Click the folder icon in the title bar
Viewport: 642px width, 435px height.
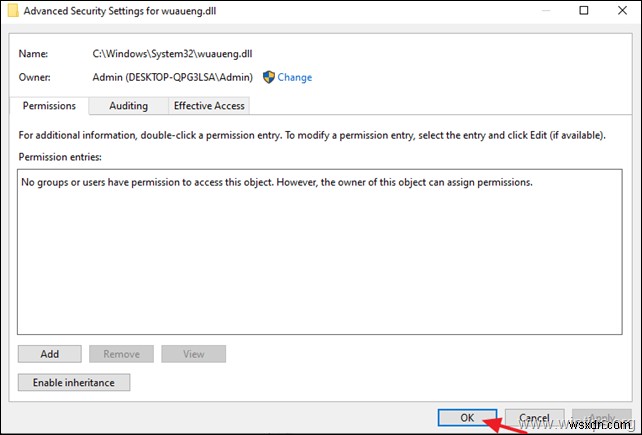(13, 11)
